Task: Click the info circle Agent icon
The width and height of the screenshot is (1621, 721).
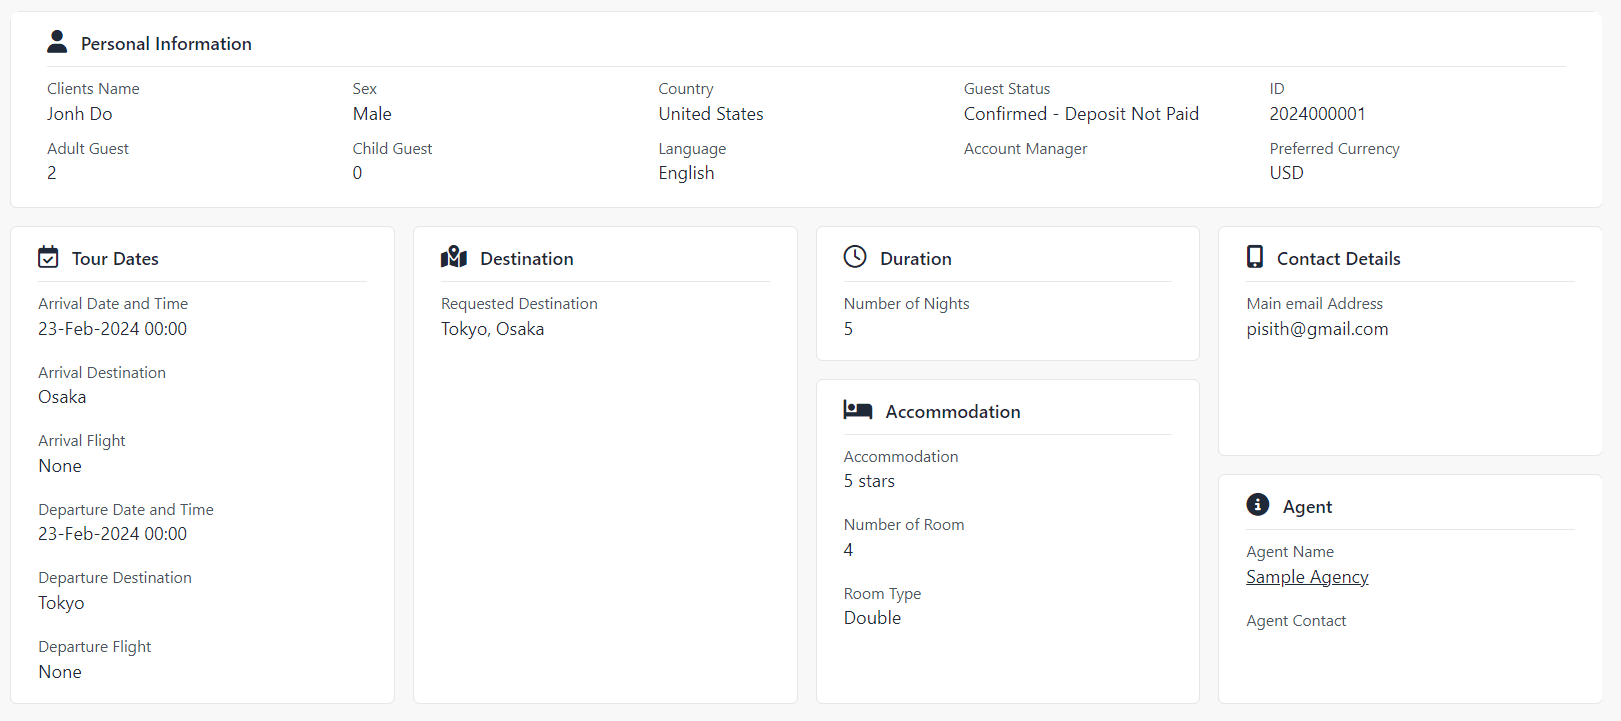Action: pyautogui.click(x=1258, y=506)
